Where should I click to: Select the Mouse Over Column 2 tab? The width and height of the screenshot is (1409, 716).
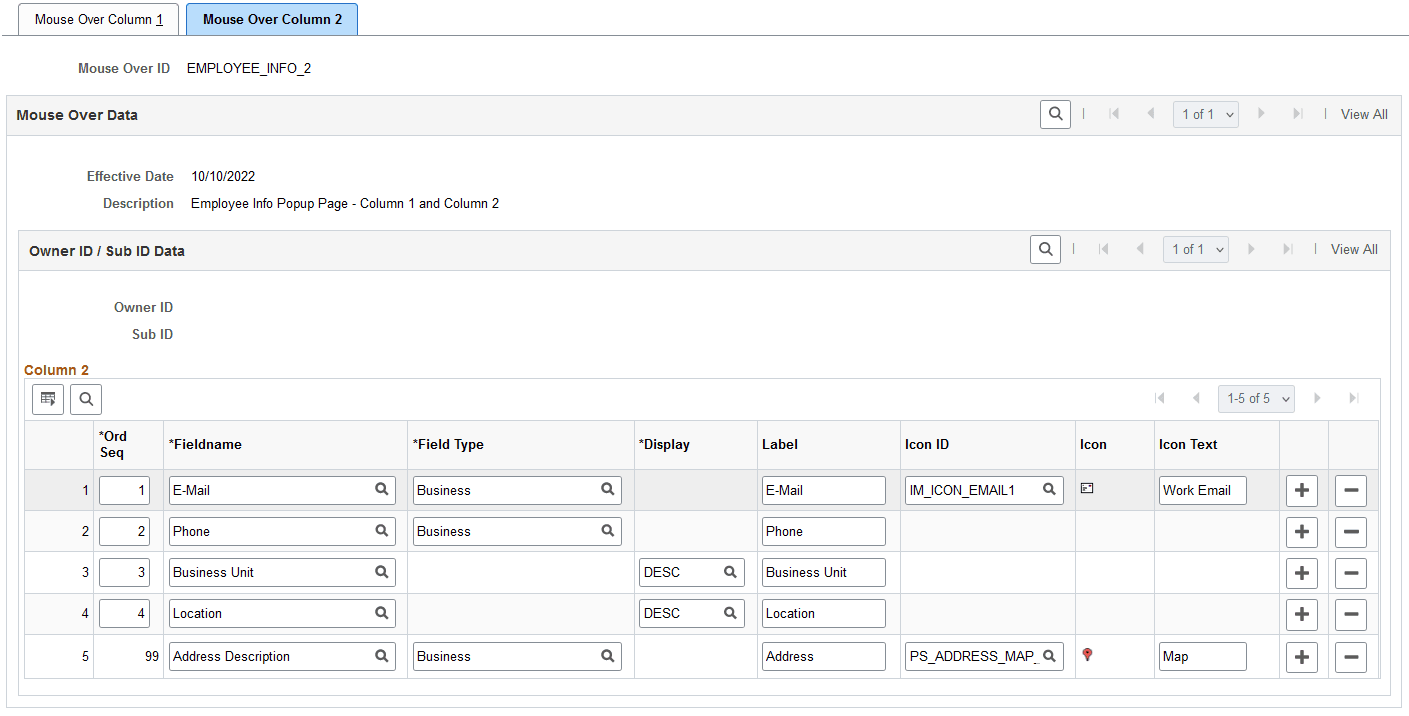(x=272, y=20)
